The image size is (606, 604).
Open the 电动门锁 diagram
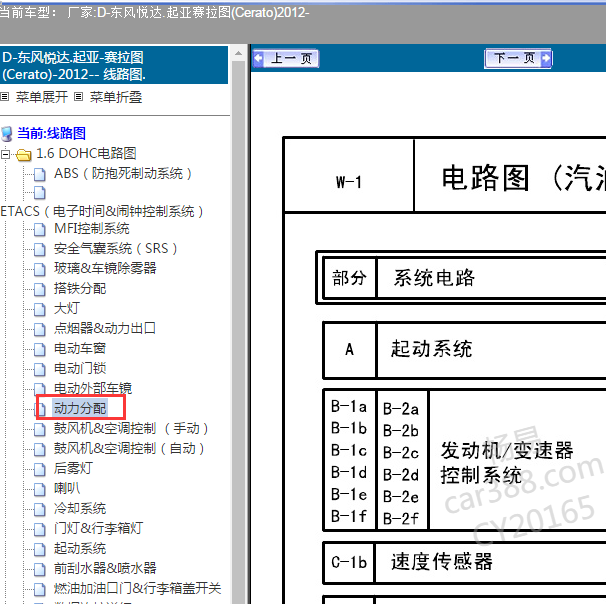(80, 368)
